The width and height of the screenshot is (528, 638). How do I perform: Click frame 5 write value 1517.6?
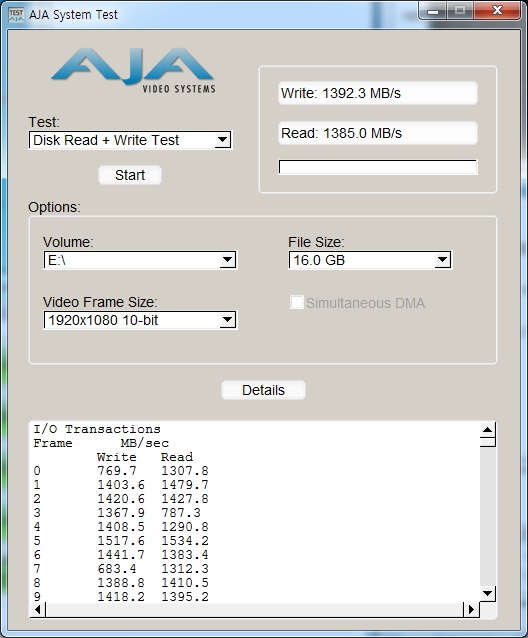point(121,540)
